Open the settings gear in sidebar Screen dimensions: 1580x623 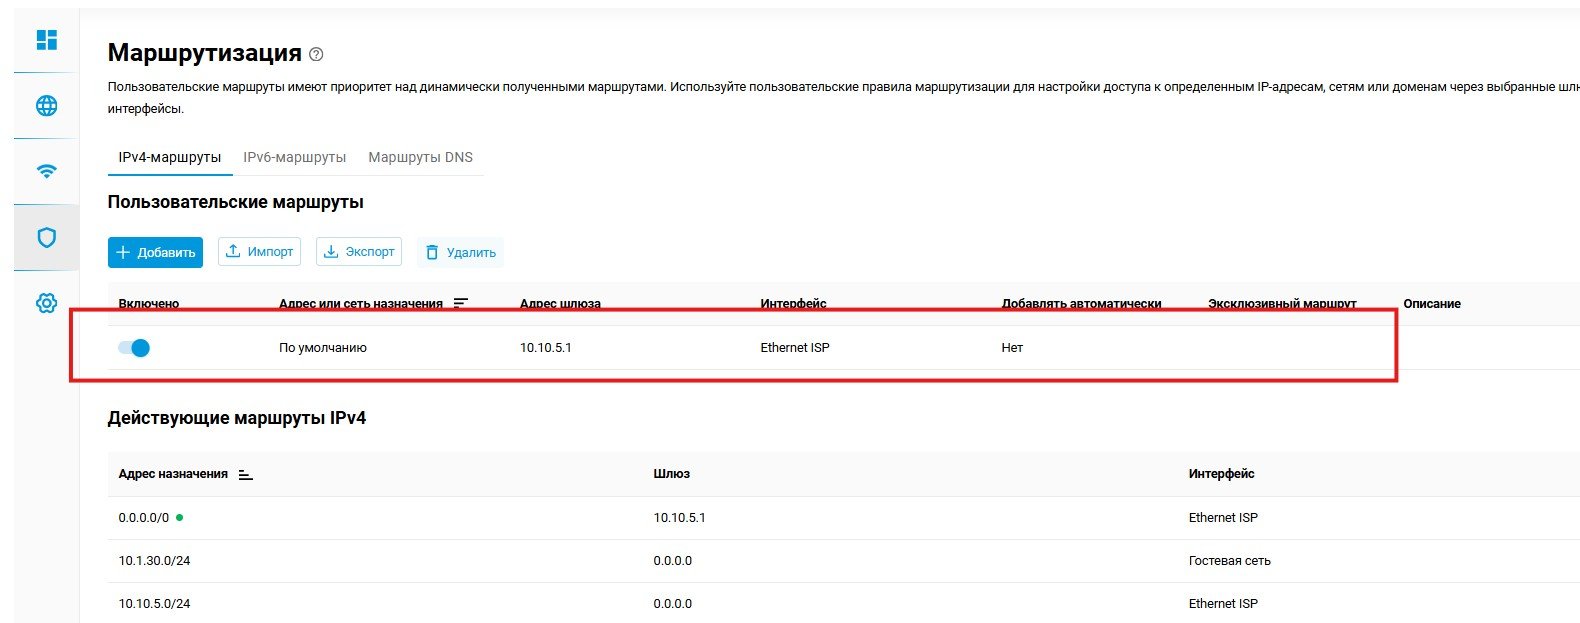coord(46,304)
